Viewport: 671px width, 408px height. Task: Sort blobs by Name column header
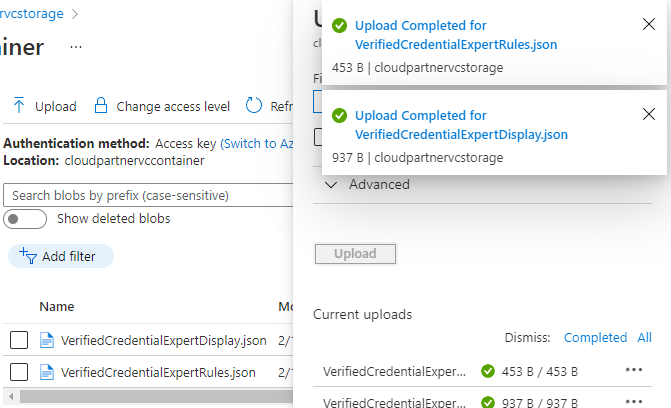click(x=57, y=307)
